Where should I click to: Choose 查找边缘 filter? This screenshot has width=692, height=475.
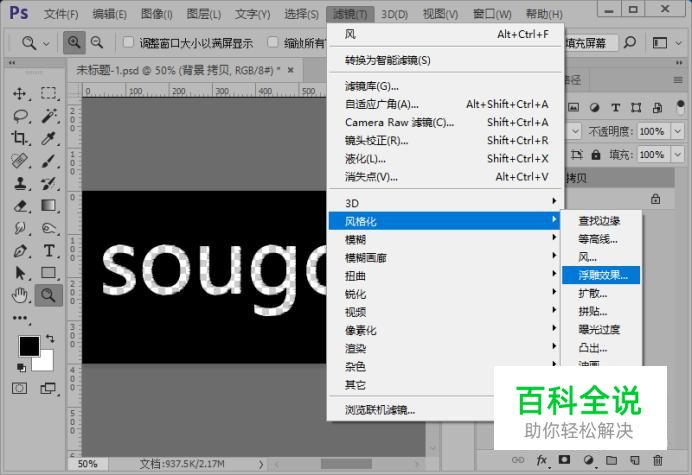pyautogui.click(x=601, y=221)
